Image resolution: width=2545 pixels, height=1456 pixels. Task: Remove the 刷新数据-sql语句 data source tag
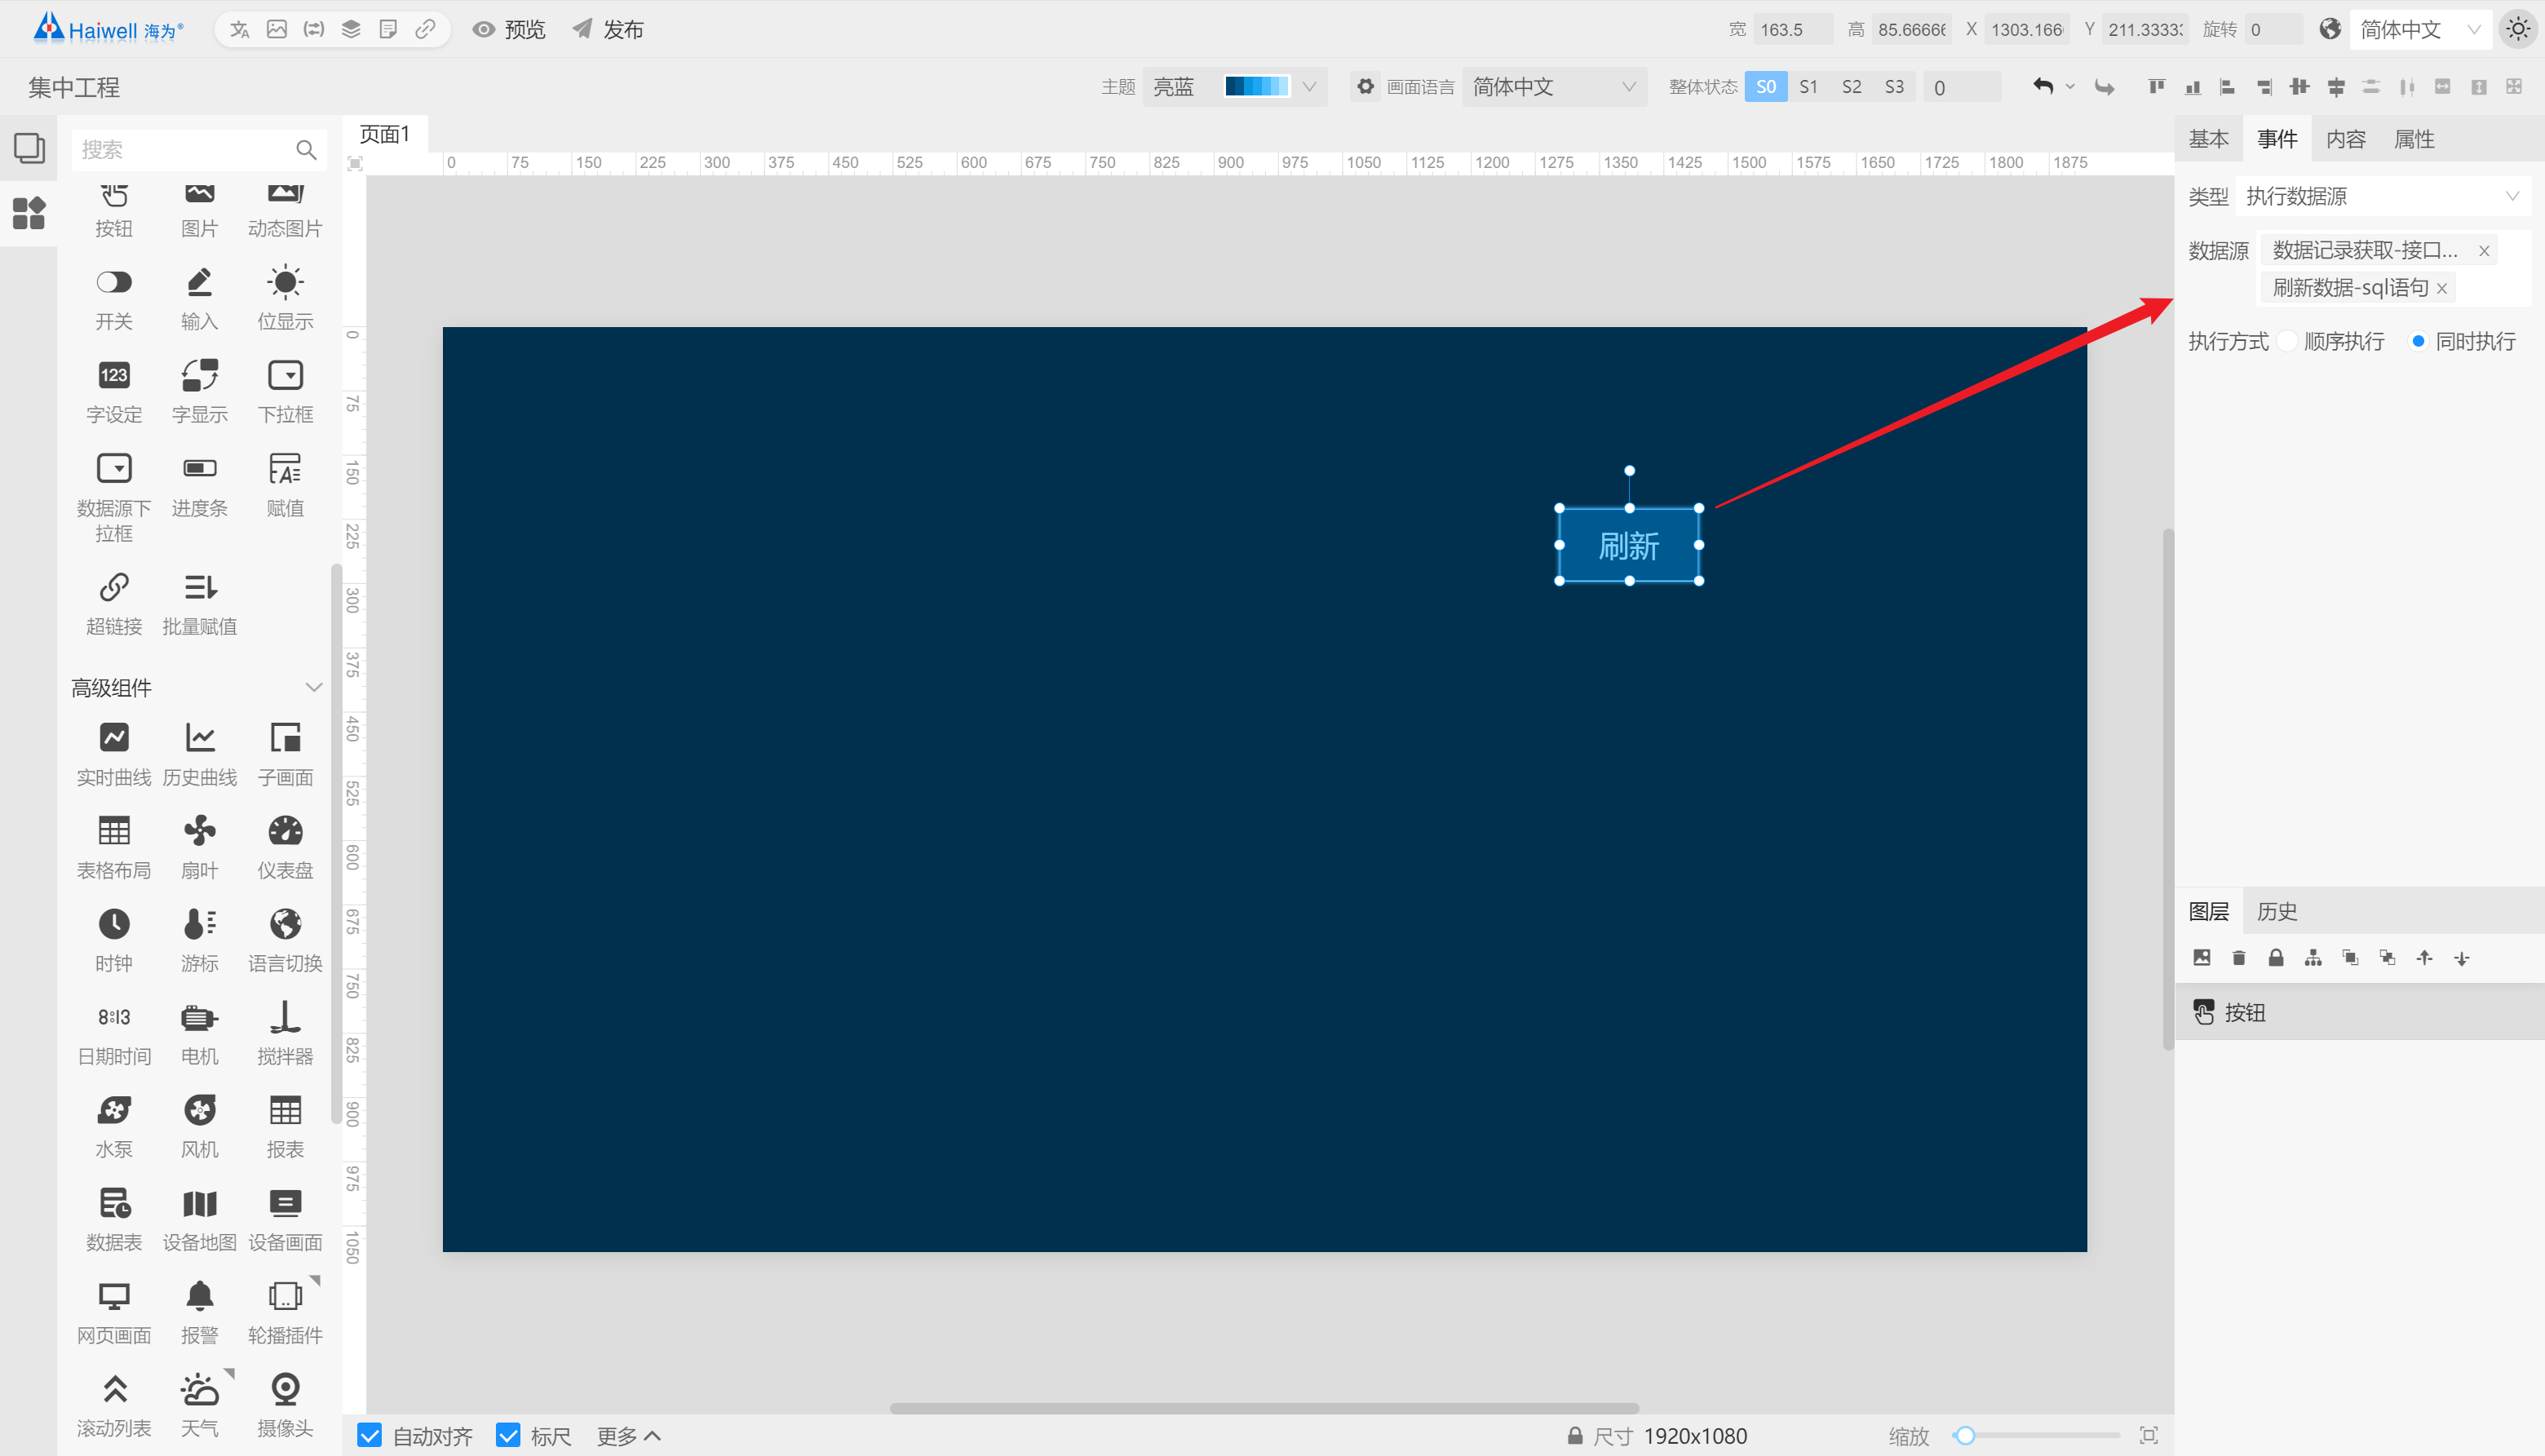pos(2441,288)
